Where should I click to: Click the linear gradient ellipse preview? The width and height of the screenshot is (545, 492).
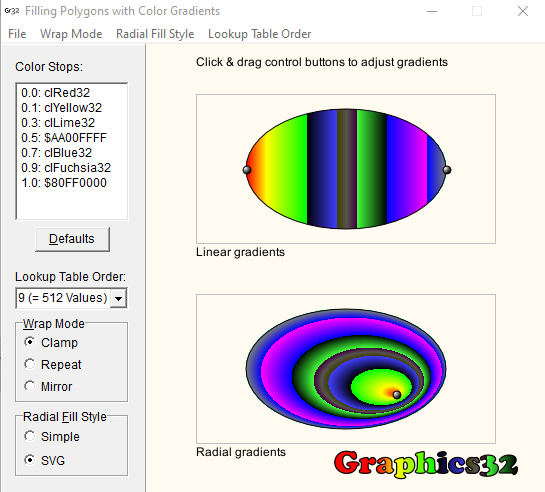point(346,169)
